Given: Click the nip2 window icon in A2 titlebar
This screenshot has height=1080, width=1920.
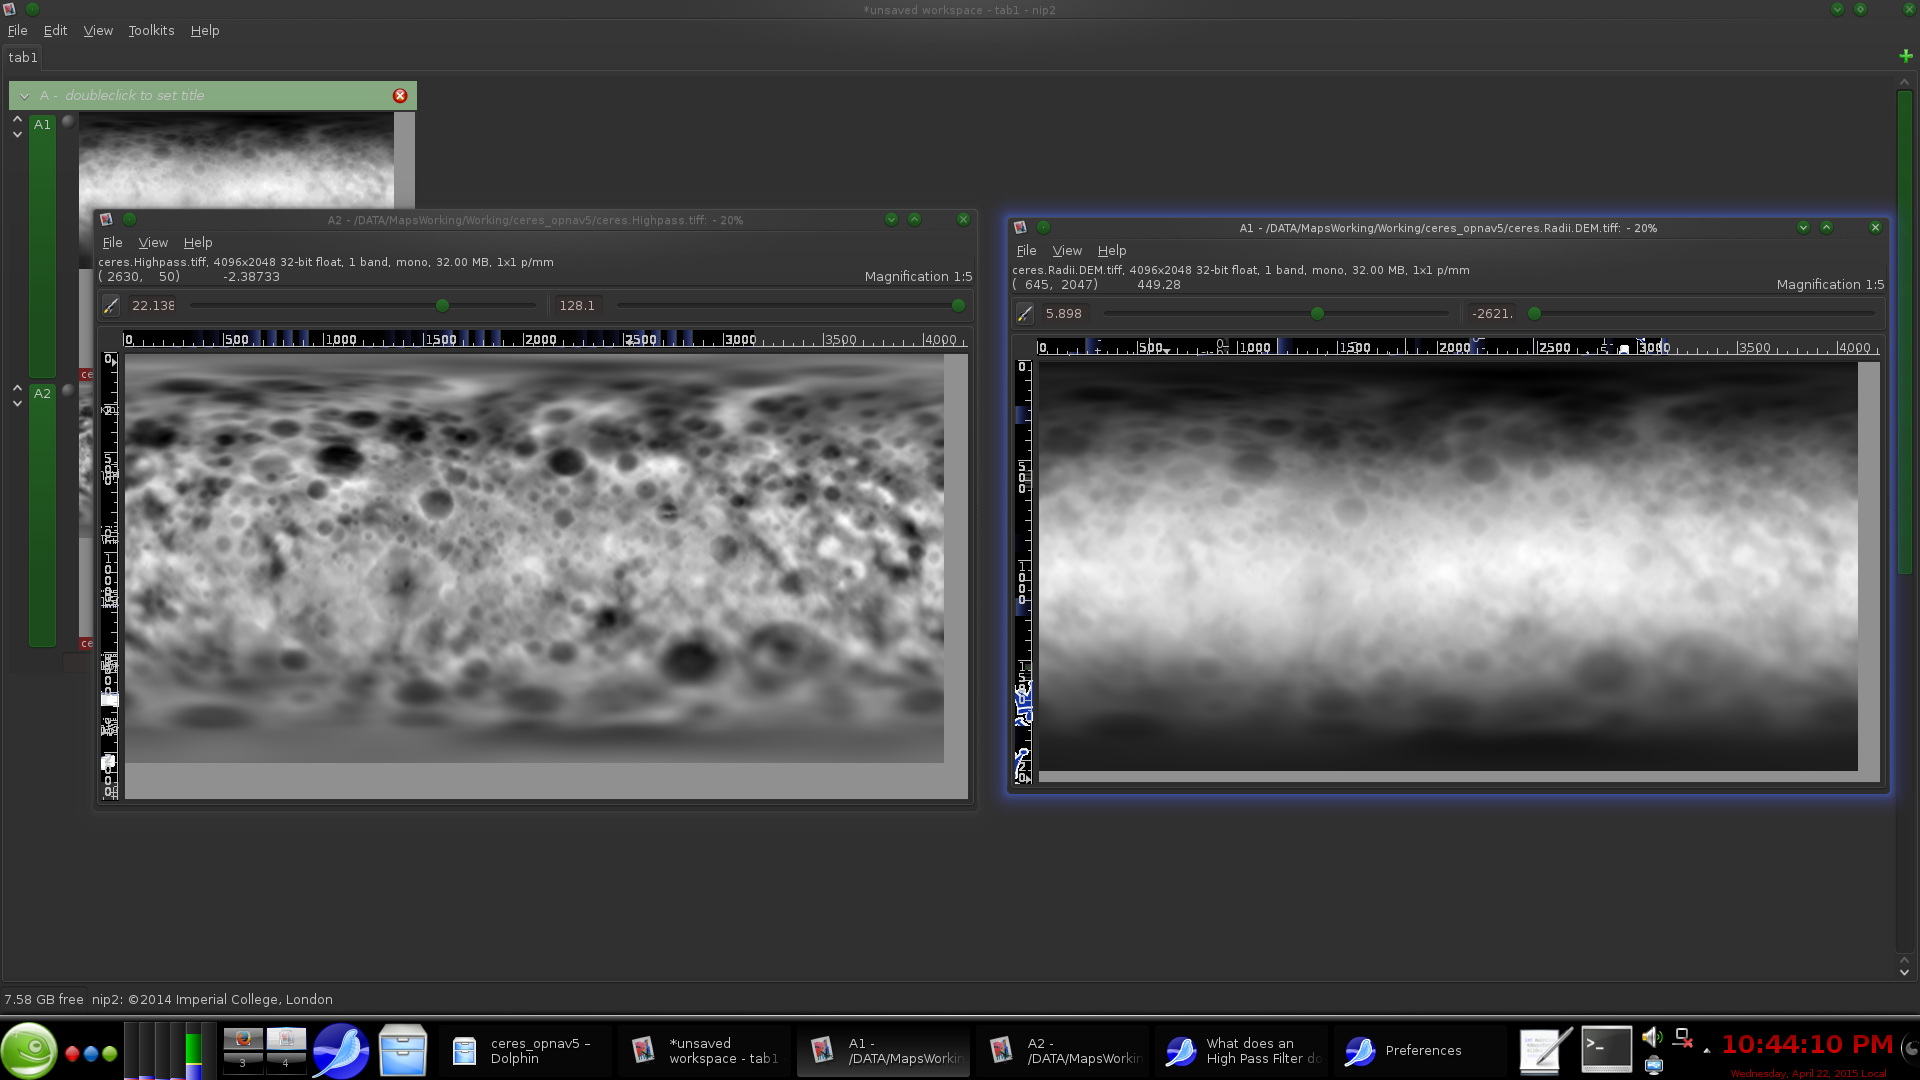Looking at the screenshot, I should [106, 220].
